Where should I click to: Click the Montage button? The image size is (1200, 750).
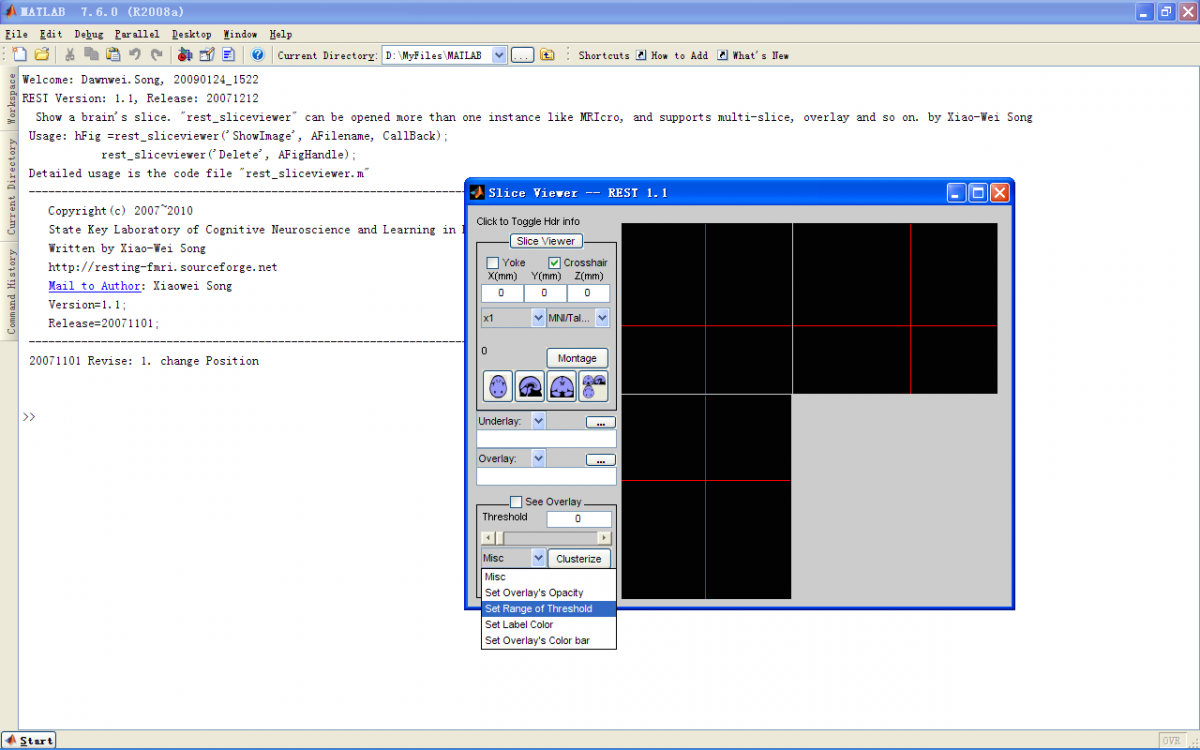(x=577, y=358)
